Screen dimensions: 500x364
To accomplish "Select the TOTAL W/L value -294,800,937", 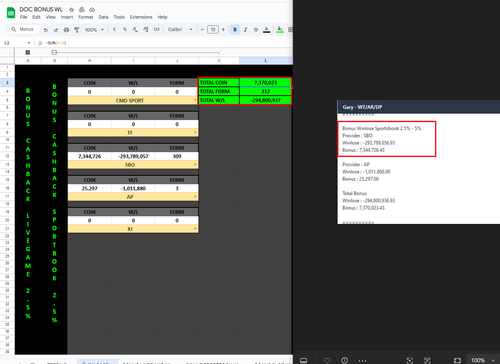I will point(266,100).
